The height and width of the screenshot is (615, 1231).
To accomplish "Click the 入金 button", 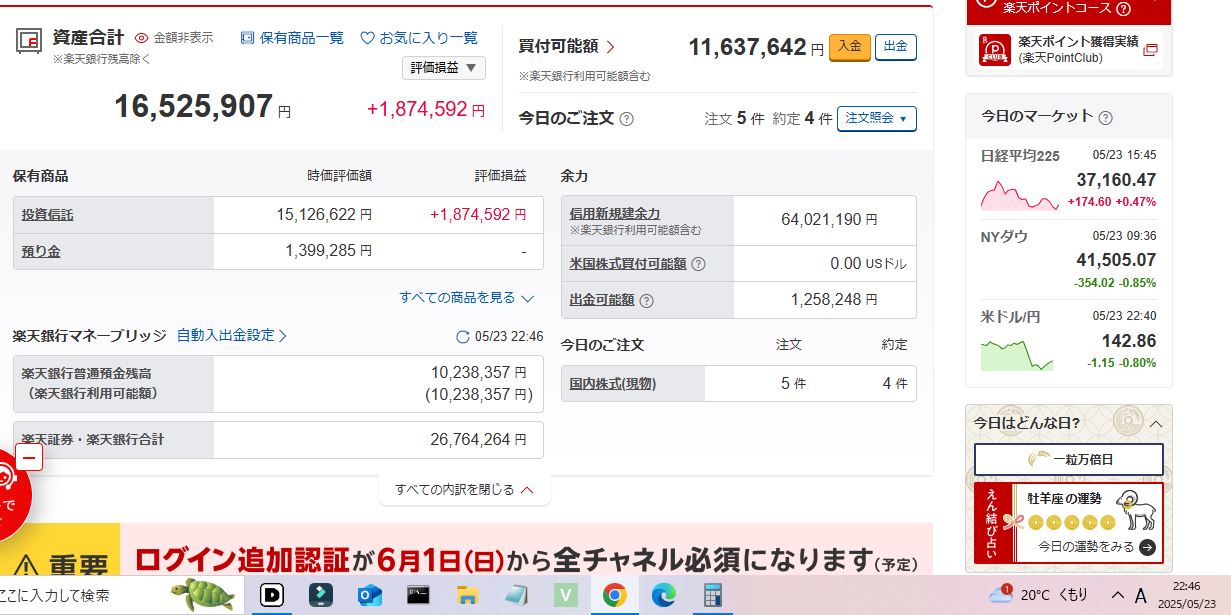I will [850, 47].
